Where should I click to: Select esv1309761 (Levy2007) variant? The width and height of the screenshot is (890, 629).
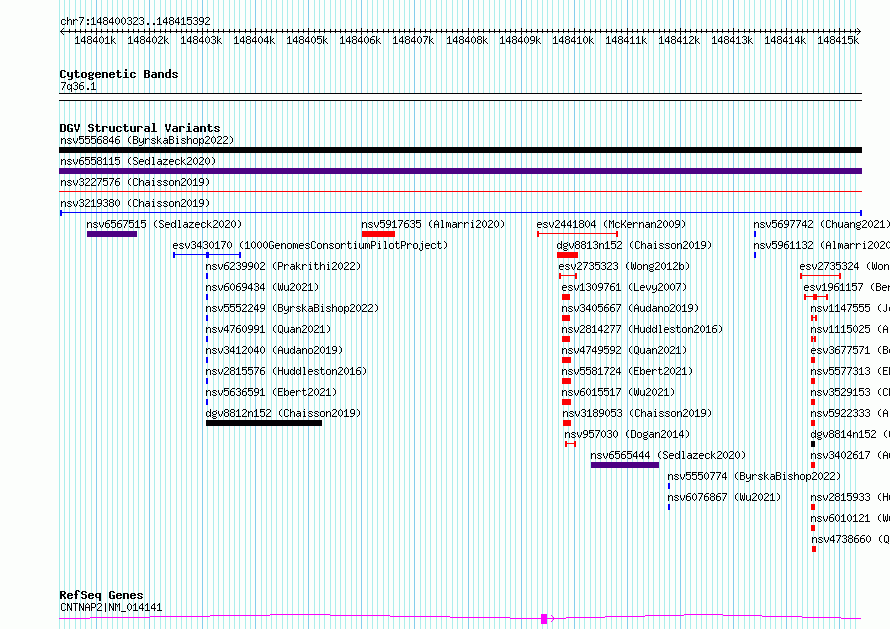pyautogui.click(x=624, y=287)
